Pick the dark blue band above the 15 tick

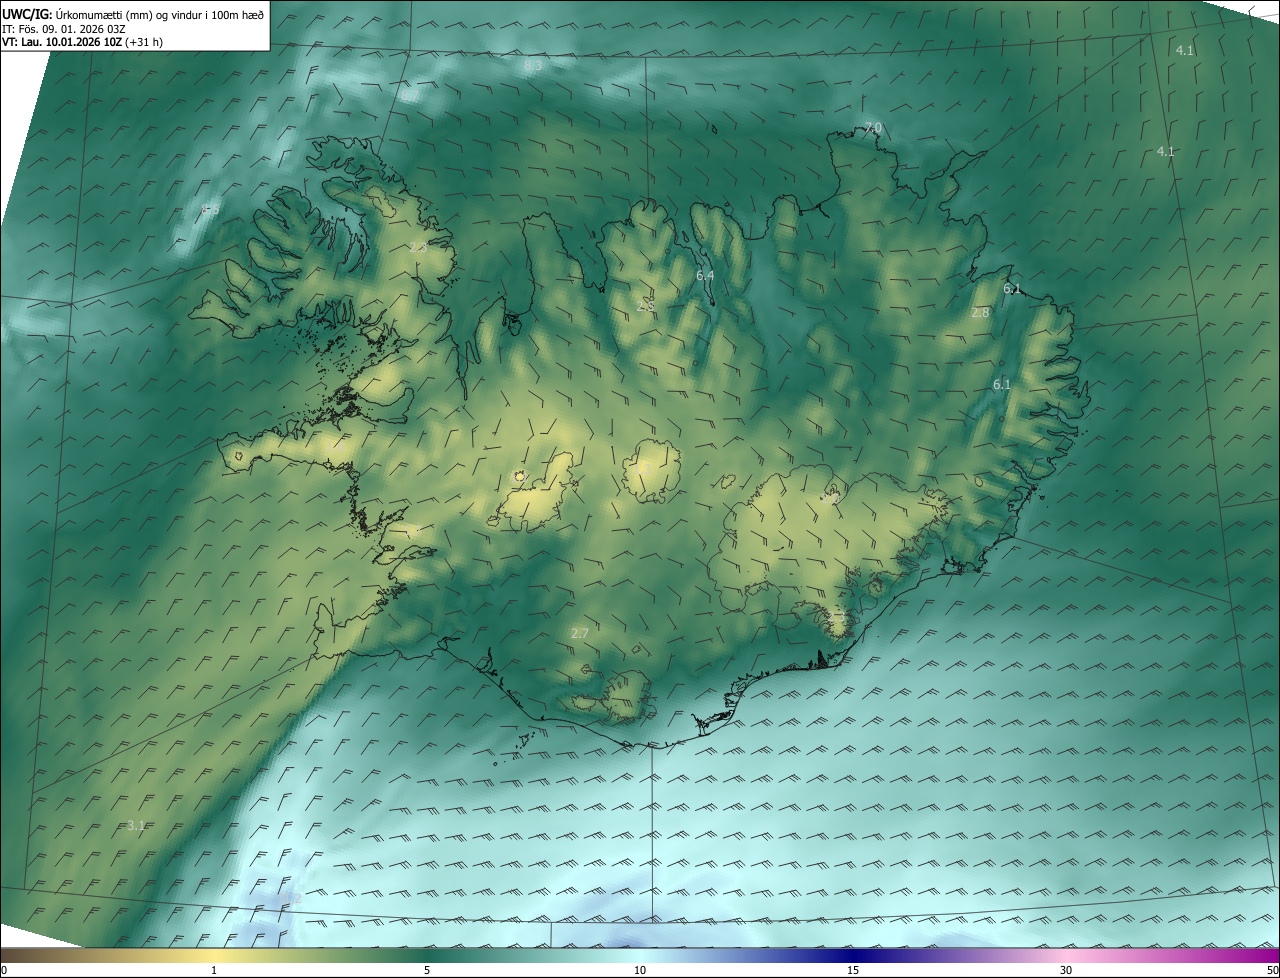click(853, 955)
